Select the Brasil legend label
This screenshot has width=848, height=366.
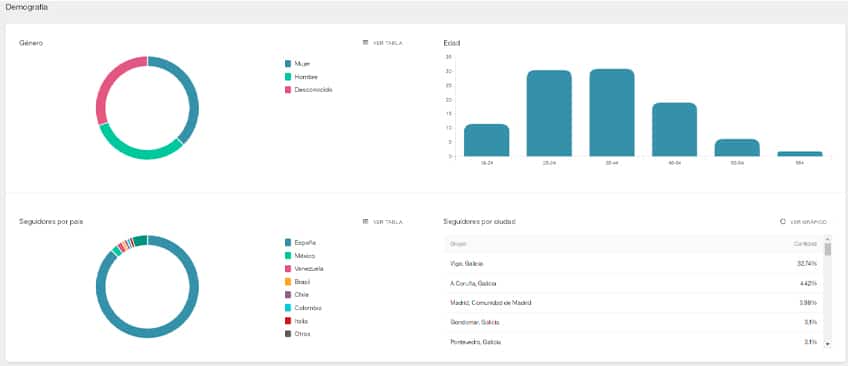(x=303, y=282)
